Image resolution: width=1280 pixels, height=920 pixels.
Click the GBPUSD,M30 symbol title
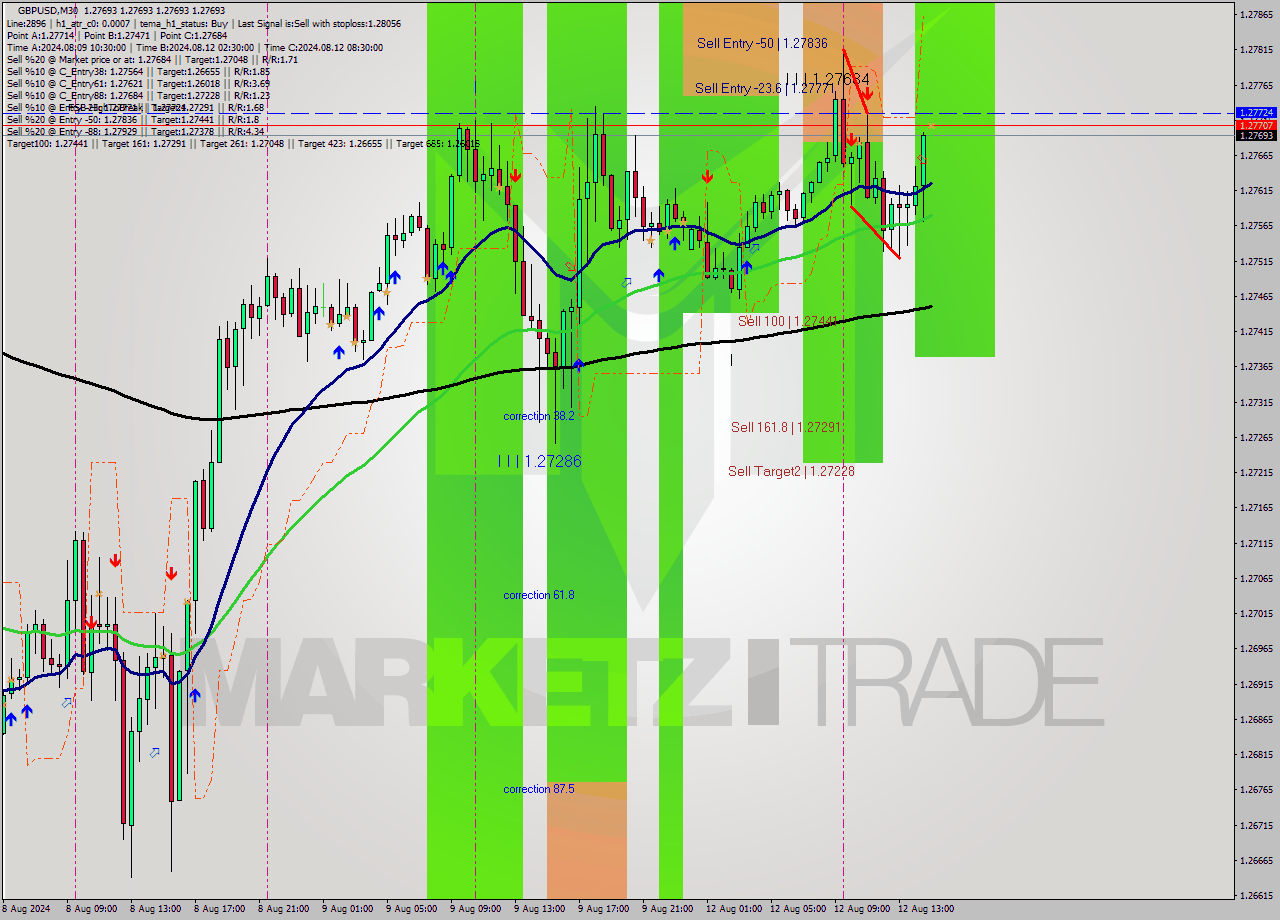48,11
